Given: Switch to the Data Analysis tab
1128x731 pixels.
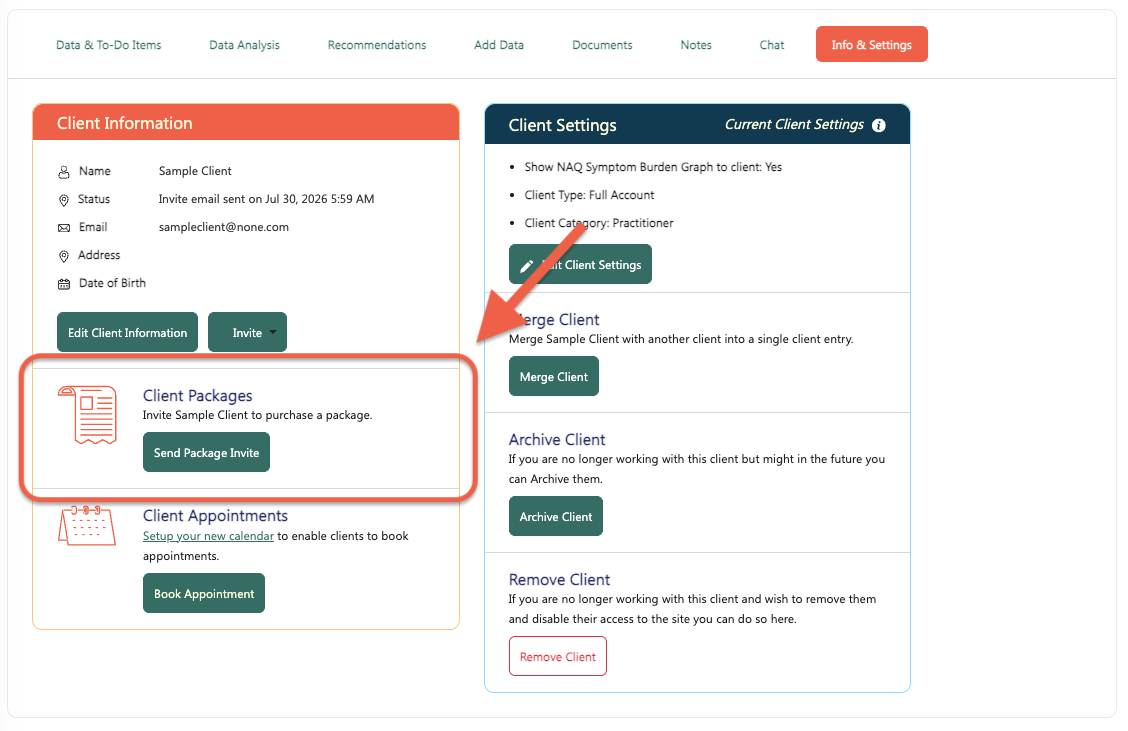Looking at the screenshot, I should coord(245,45).
